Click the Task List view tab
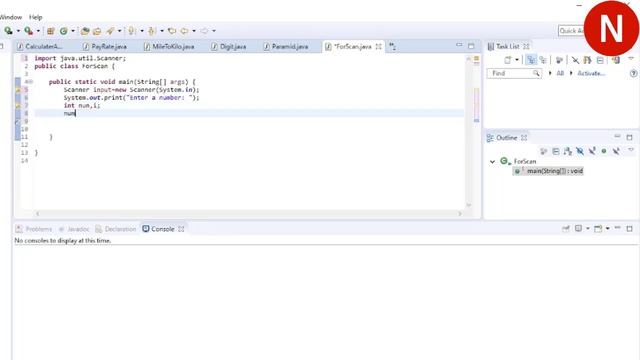This screenshot has height=360, width=640. (x=508, y=47)
